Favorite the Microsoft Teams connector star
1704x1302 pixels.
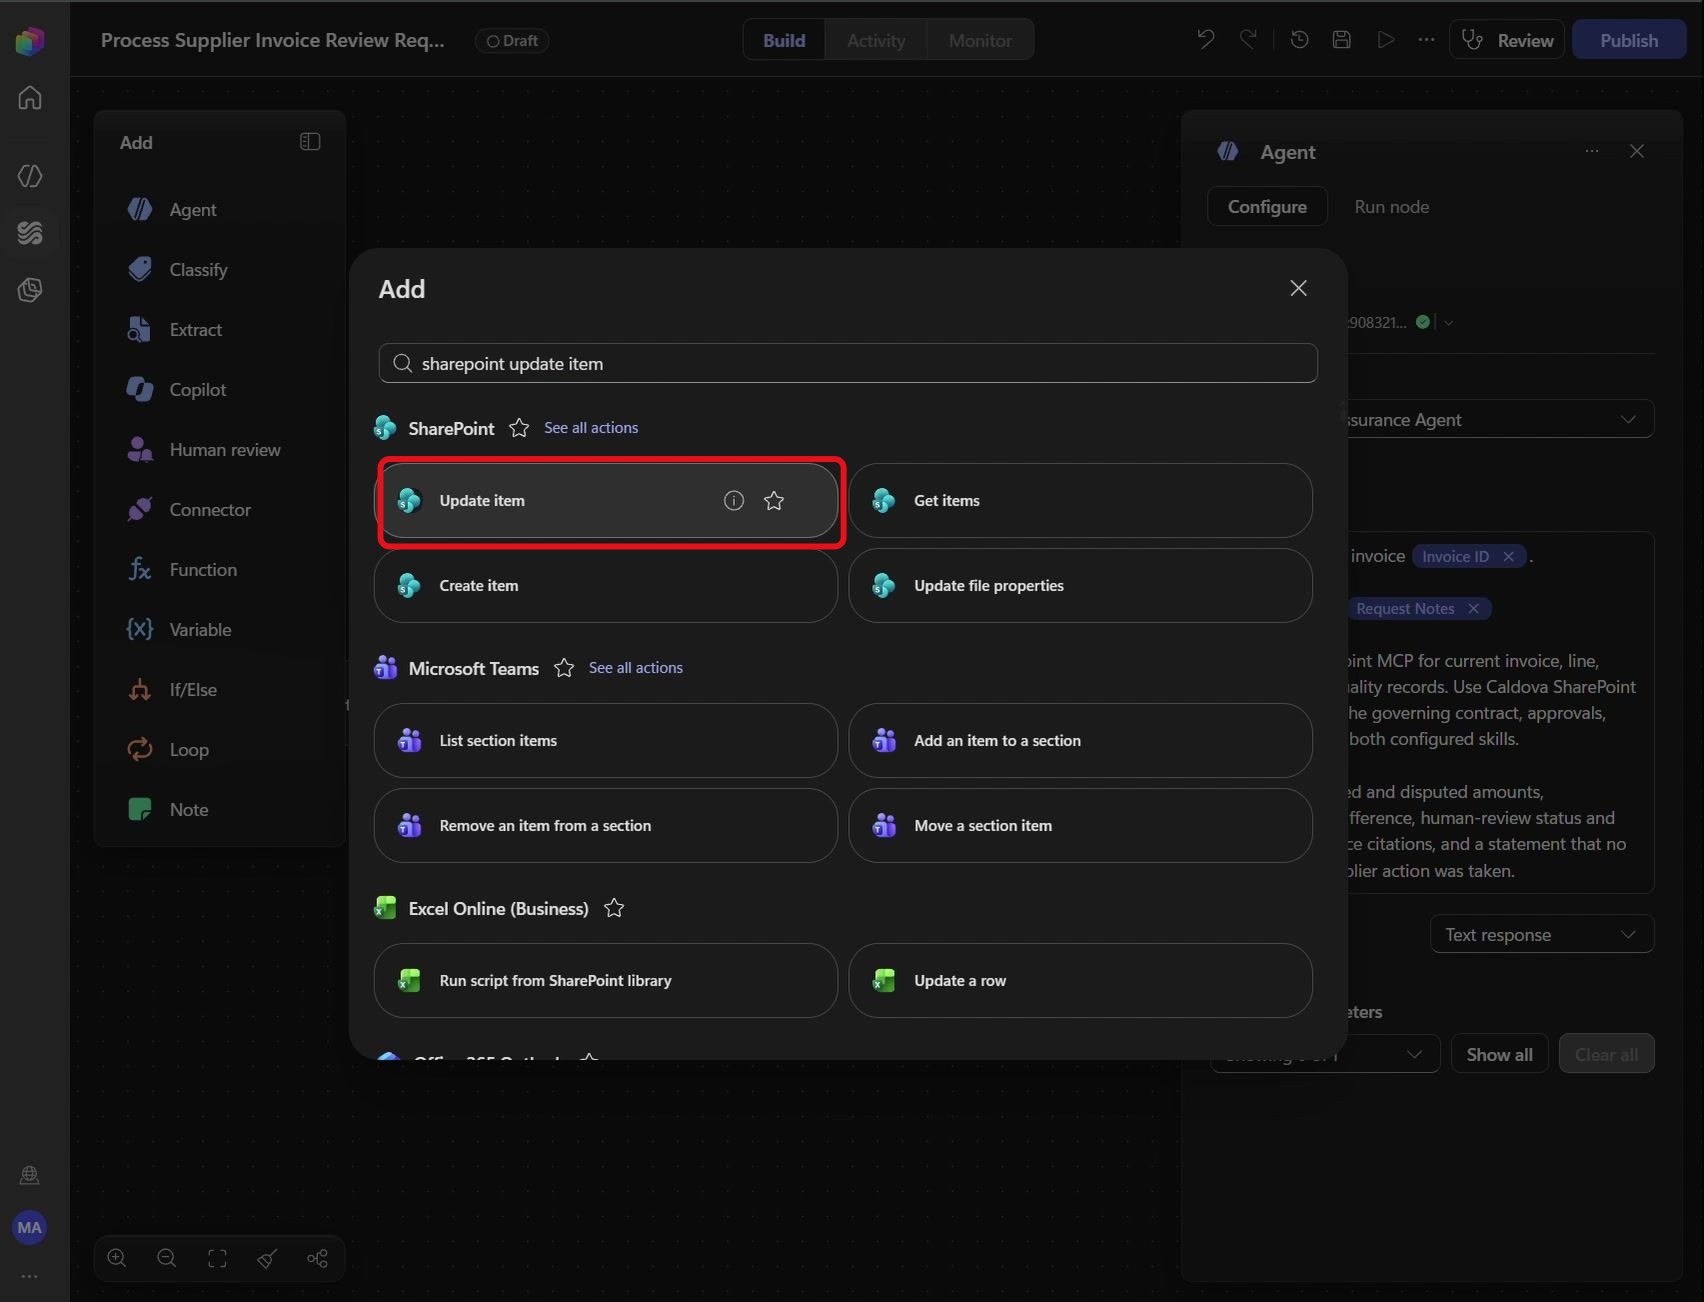564,668
